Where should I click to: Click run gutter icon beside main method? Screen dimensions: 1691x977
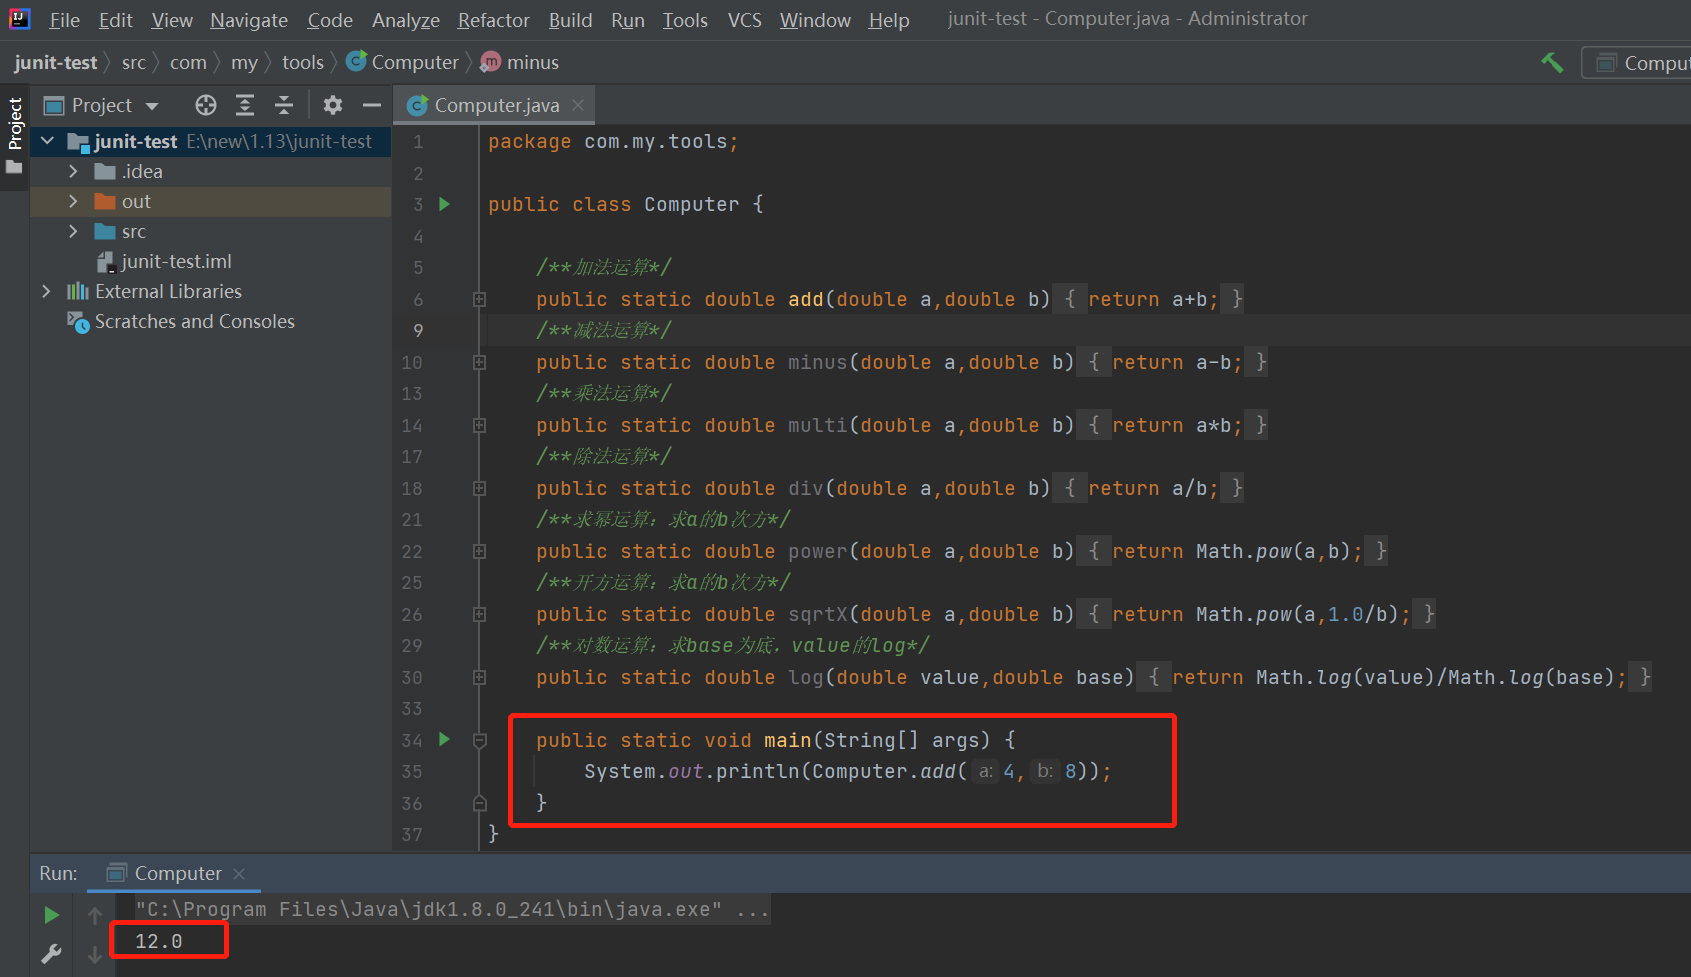click(x=445, y=740)
